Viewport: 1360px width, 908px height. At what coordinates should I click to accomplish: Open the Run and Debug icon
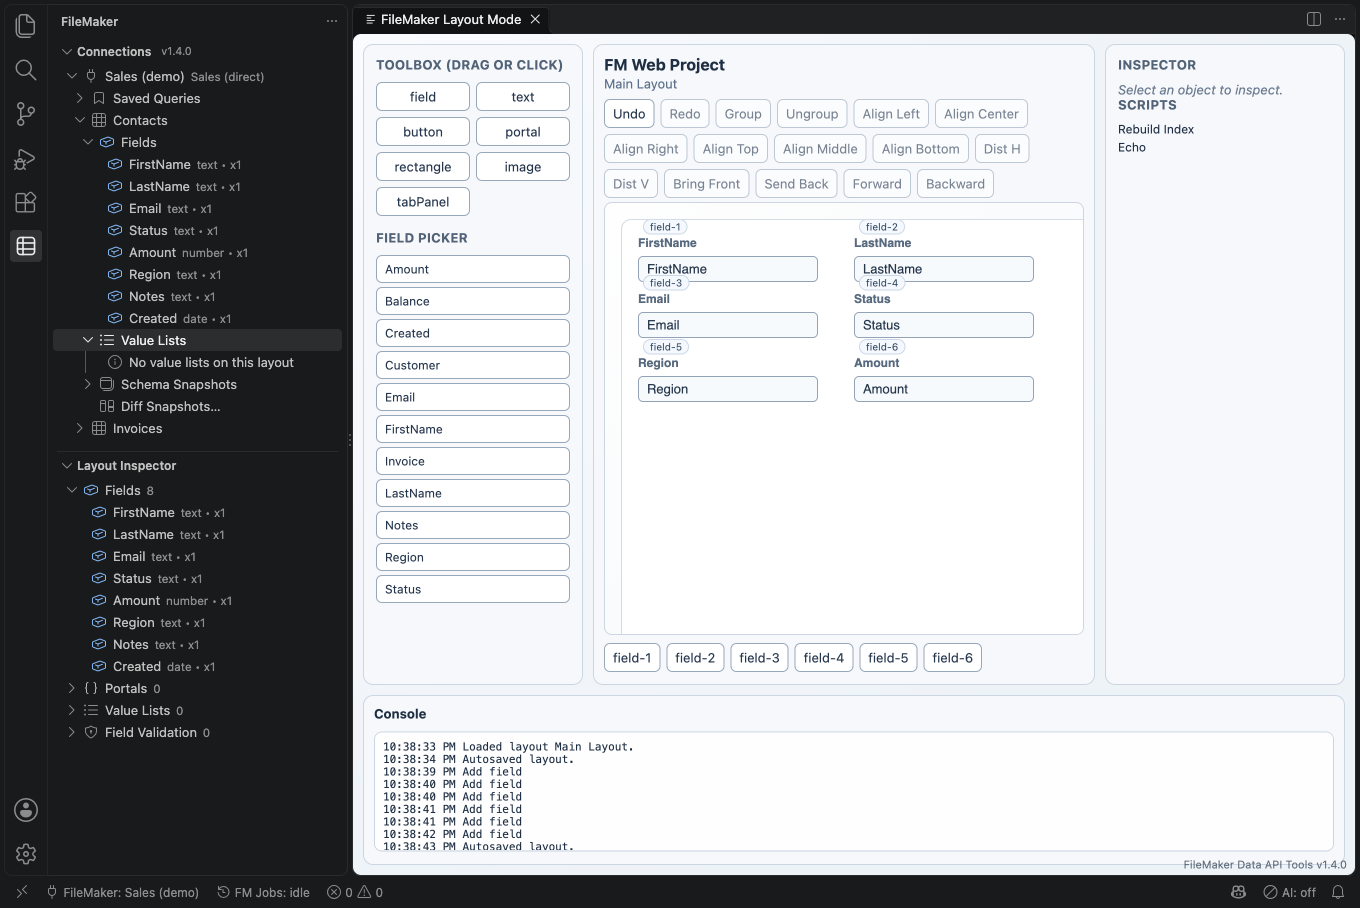coord(26,158)
